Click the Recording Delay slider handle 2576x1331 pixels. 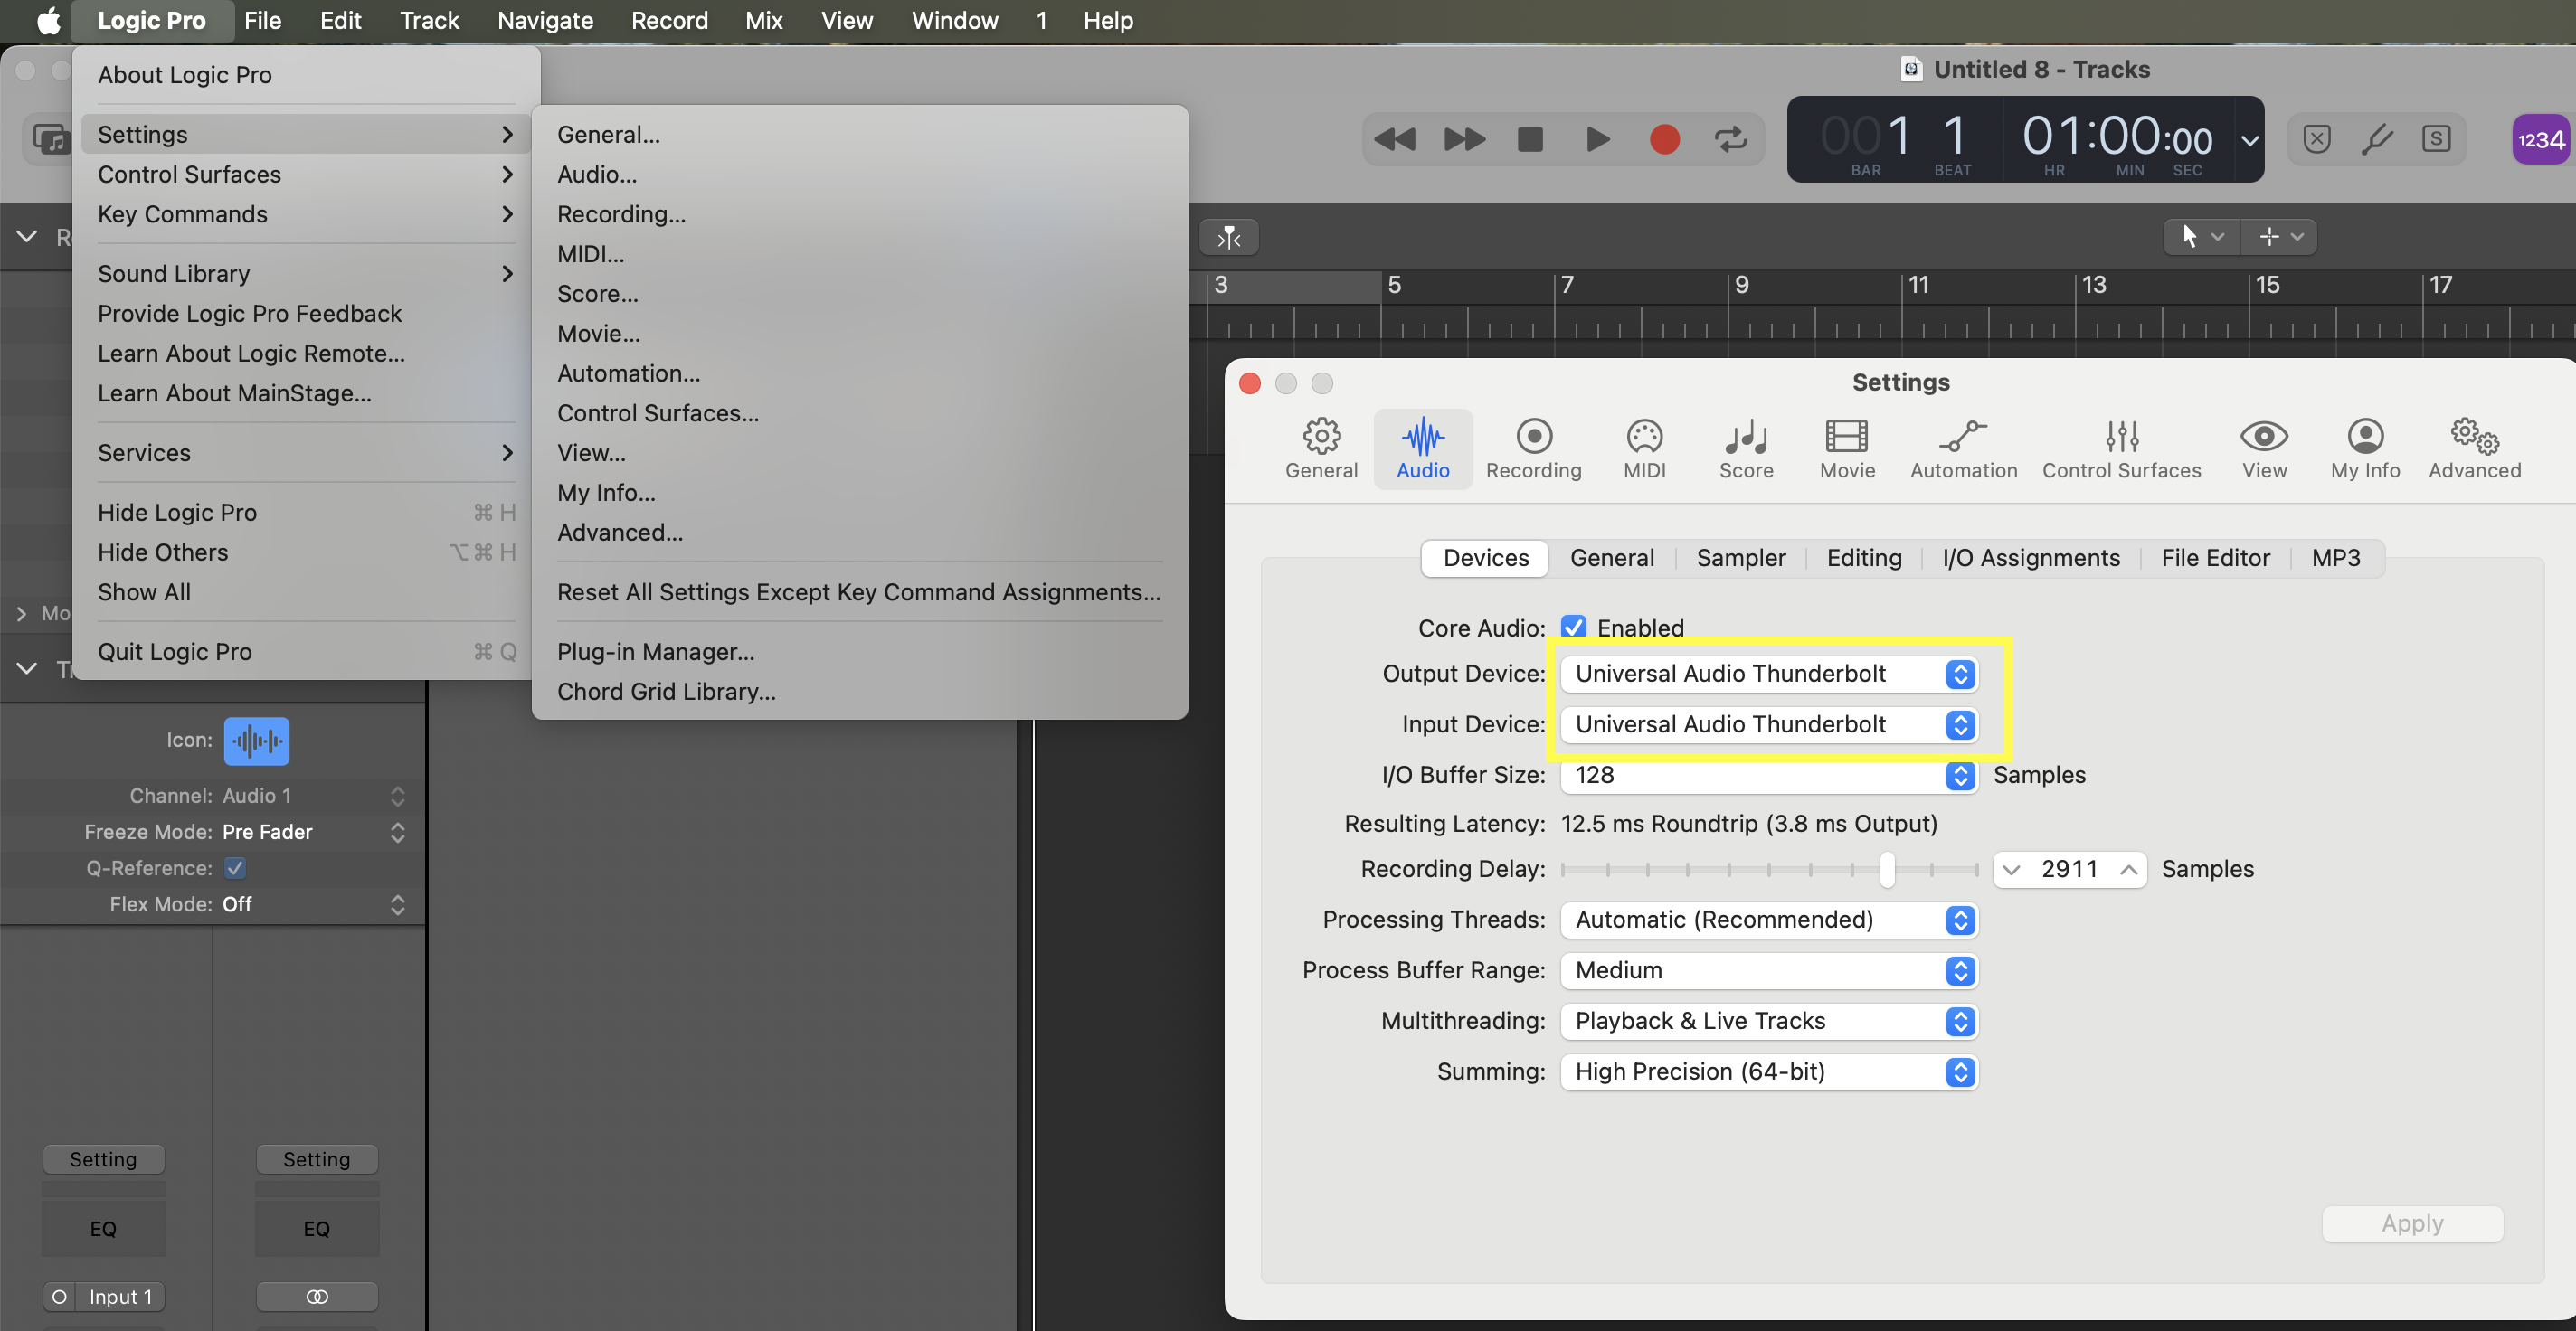pos(1886,869)
